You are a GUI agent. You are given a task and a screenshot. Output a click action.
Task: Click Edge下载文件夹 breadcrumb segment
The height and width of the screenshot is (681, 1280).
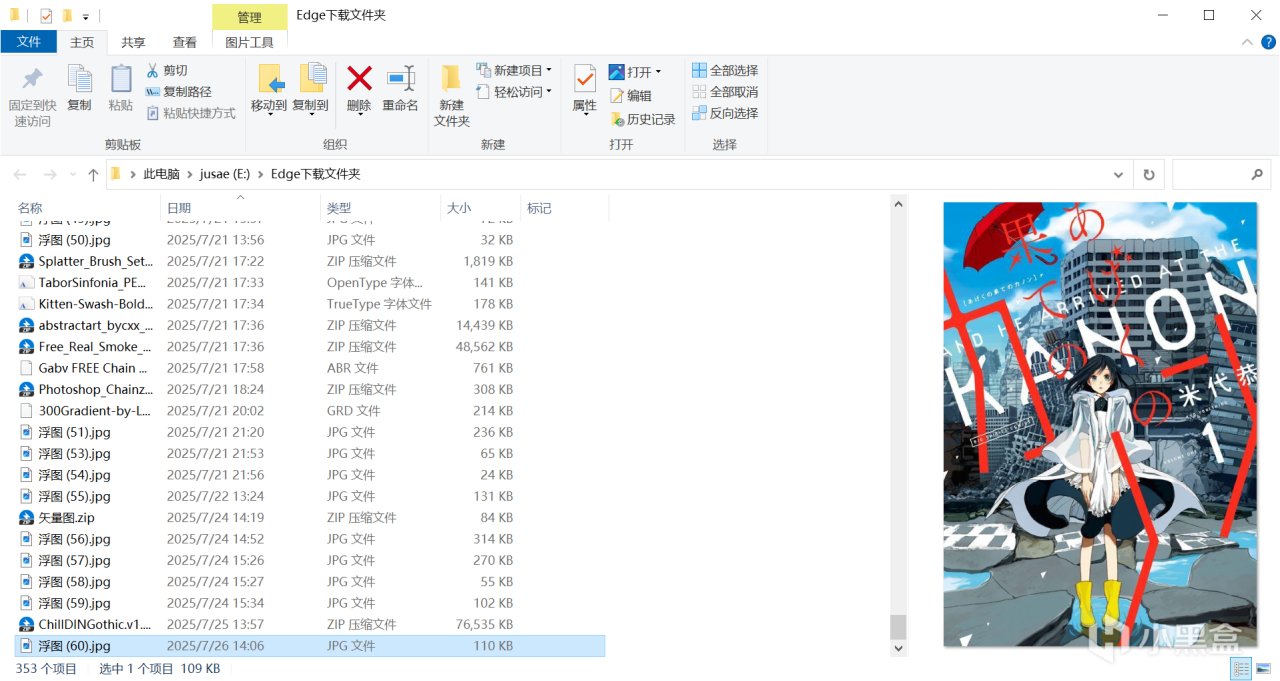315,174
